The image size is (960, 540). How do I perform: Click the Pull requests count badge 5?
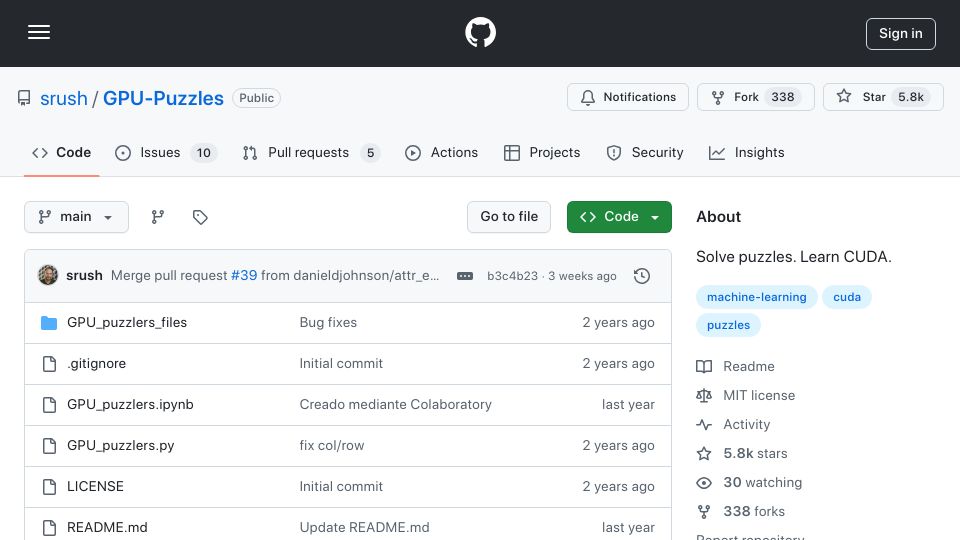[x=370, y=153]
